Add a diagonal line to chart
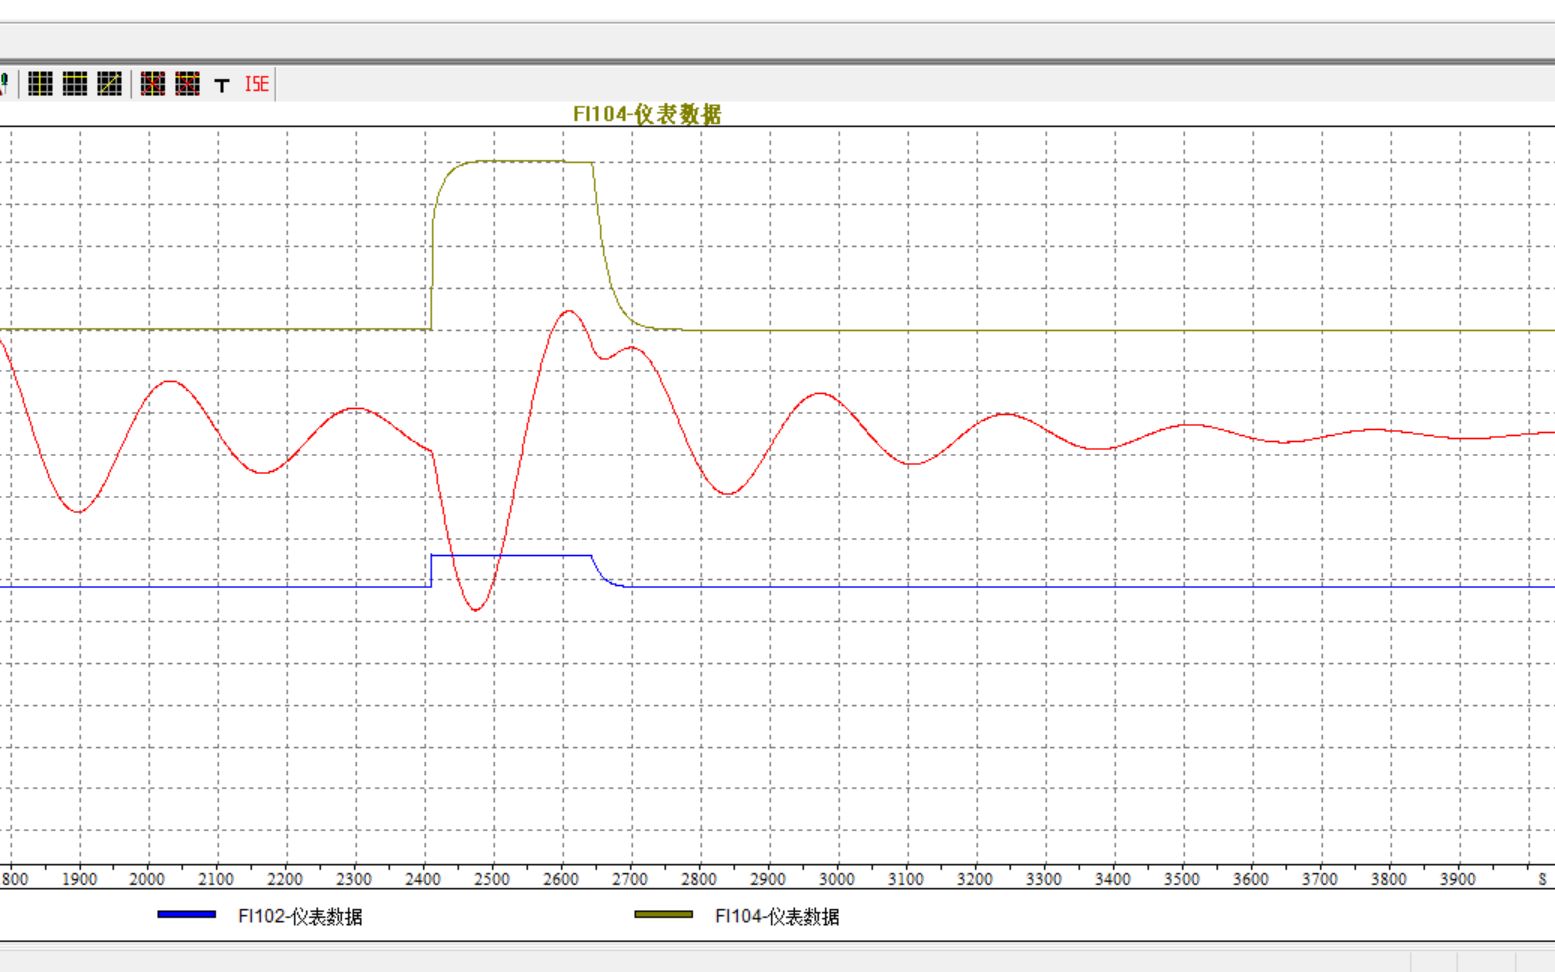Image resolution: width=1555 pixels, height=972 pixels. 110,84
